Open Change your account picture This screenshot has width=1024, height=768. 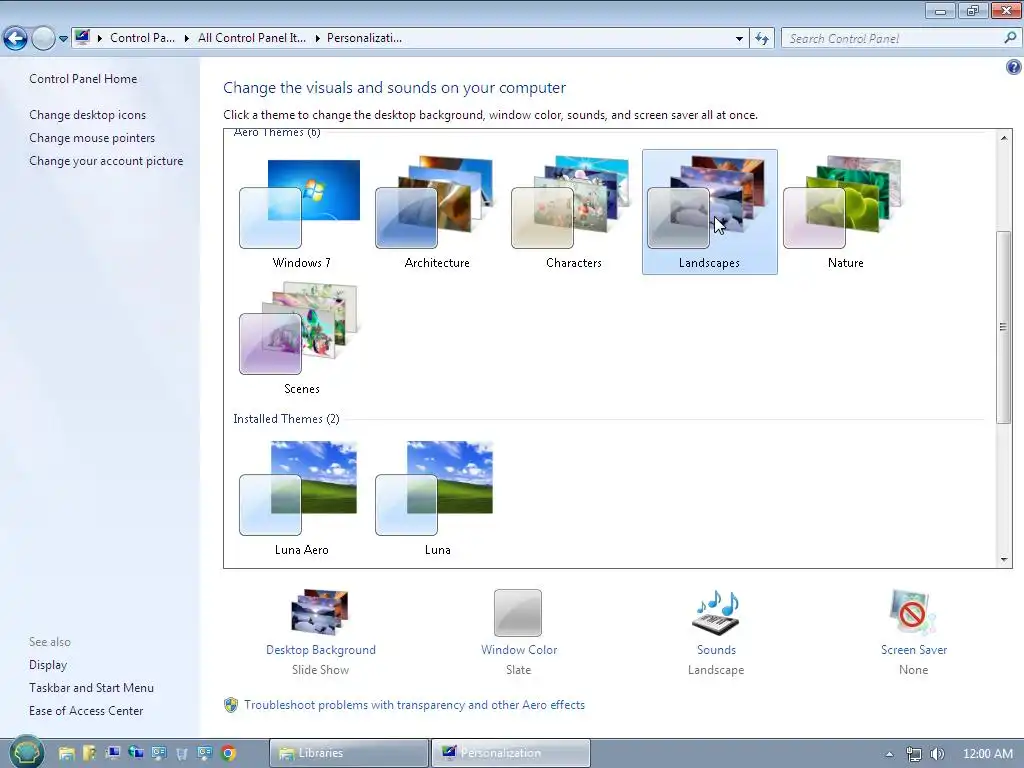coord(106,161)
